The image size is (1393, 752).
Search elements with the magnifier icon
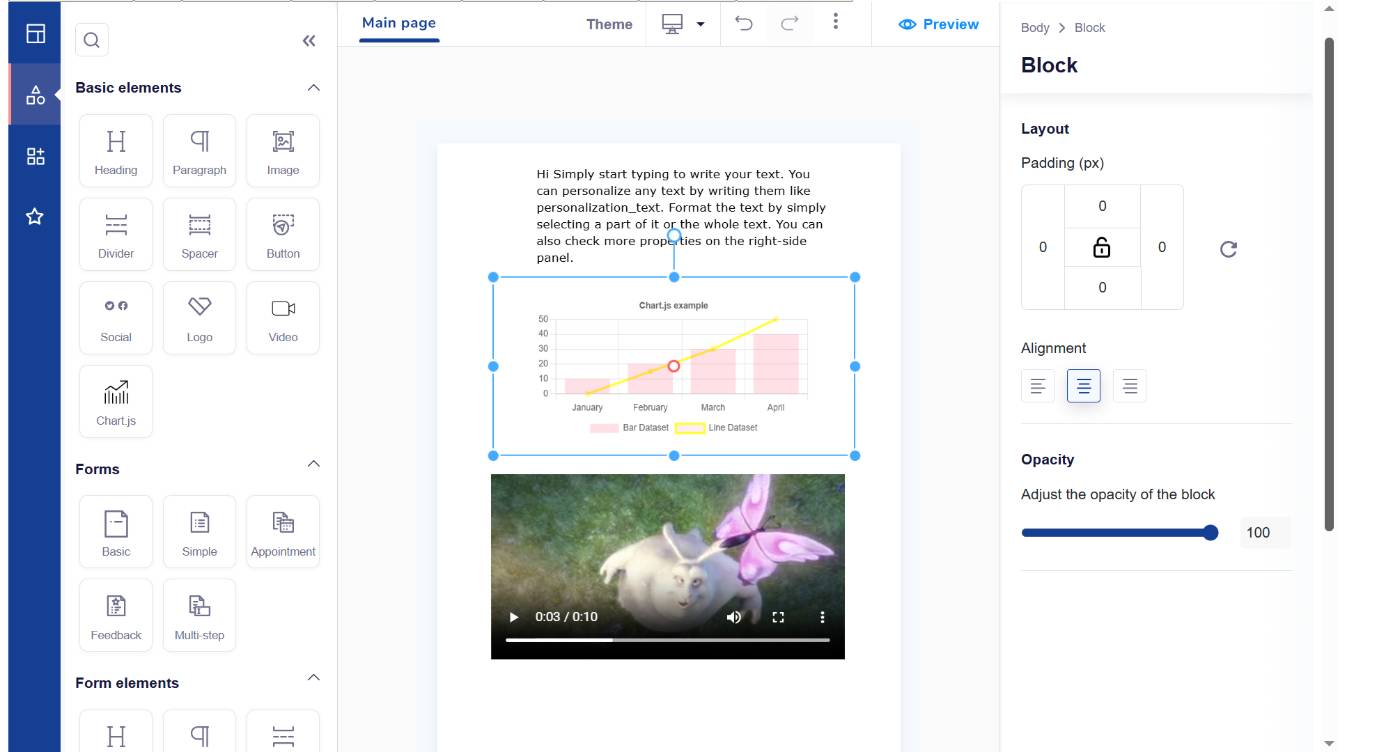tap(92, 40)
